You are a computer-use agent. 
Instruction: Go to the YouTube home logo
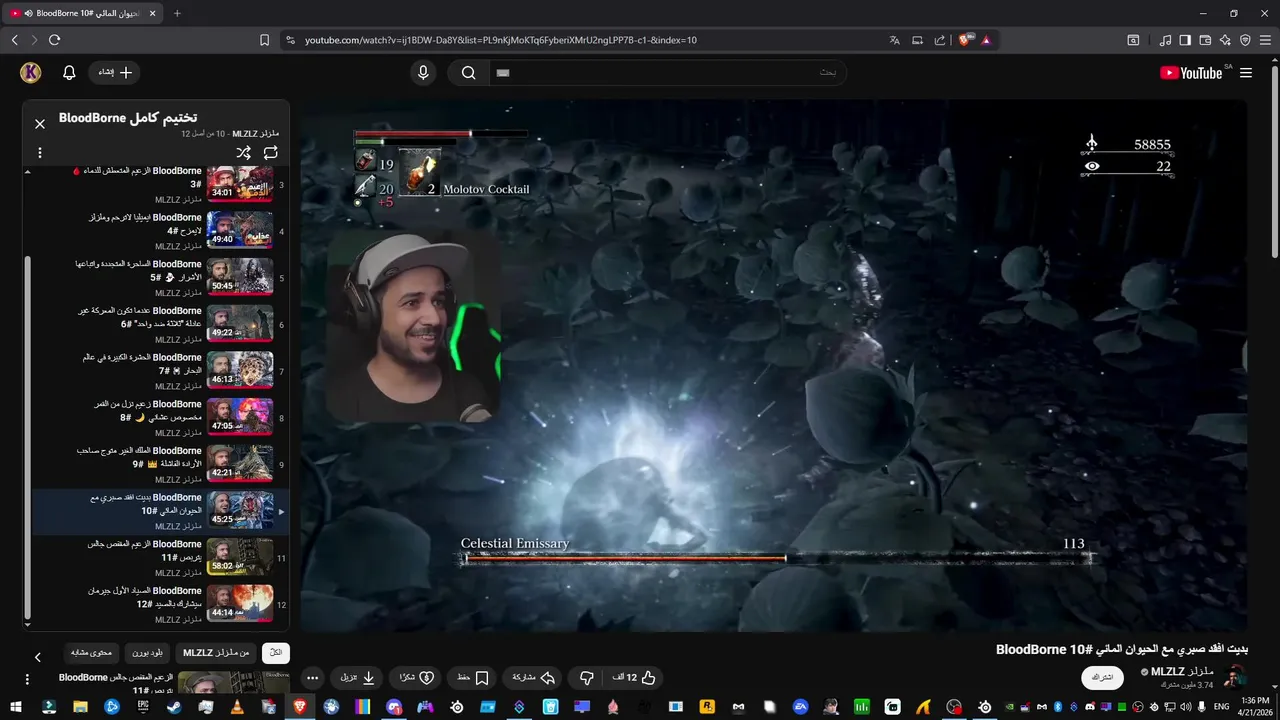[x=1191, y=73]
